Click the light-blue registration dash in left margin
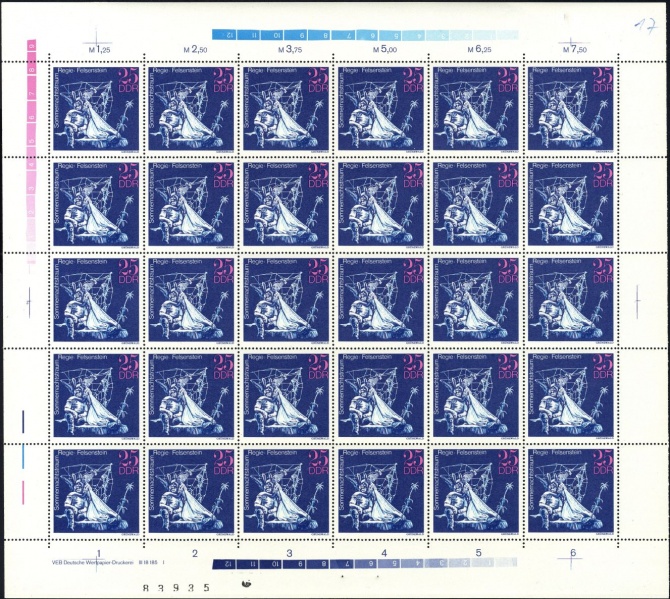Image resolution: width=670 pixels, height=599 pixels. [23, 457]
